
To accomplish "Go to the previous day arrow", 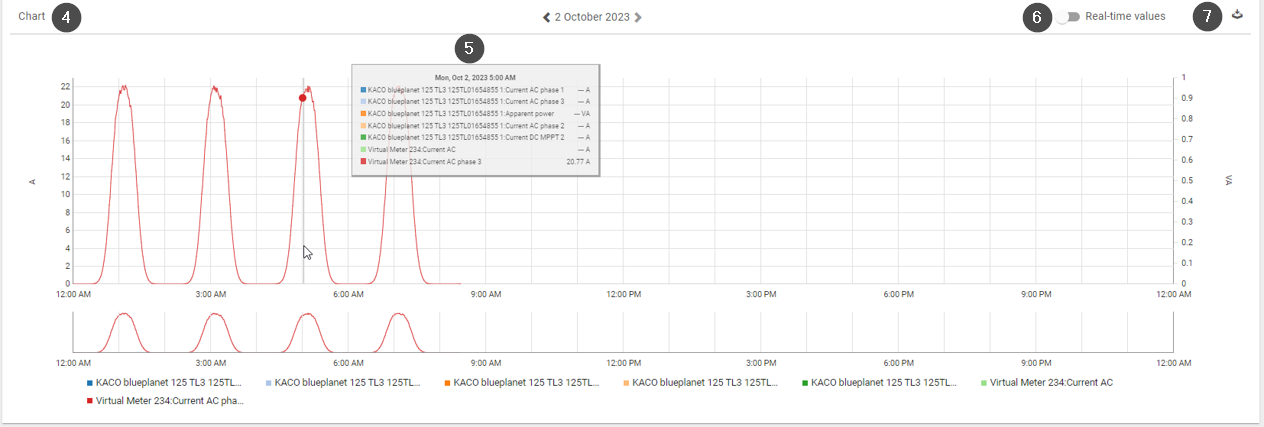I will tap(546, 17).
